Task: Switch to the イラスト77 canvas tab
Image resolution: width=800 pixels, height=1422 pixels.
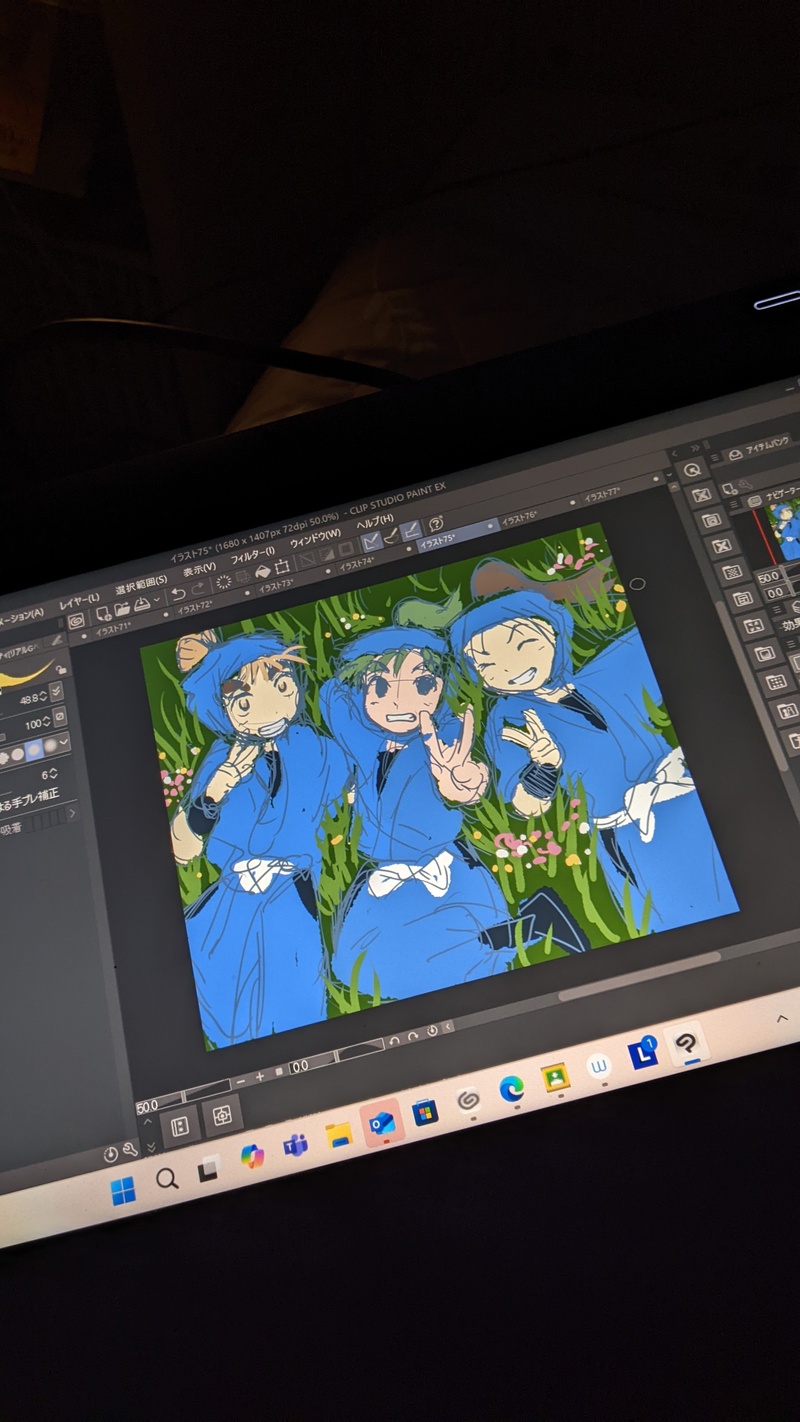Action: coord(601,495)
